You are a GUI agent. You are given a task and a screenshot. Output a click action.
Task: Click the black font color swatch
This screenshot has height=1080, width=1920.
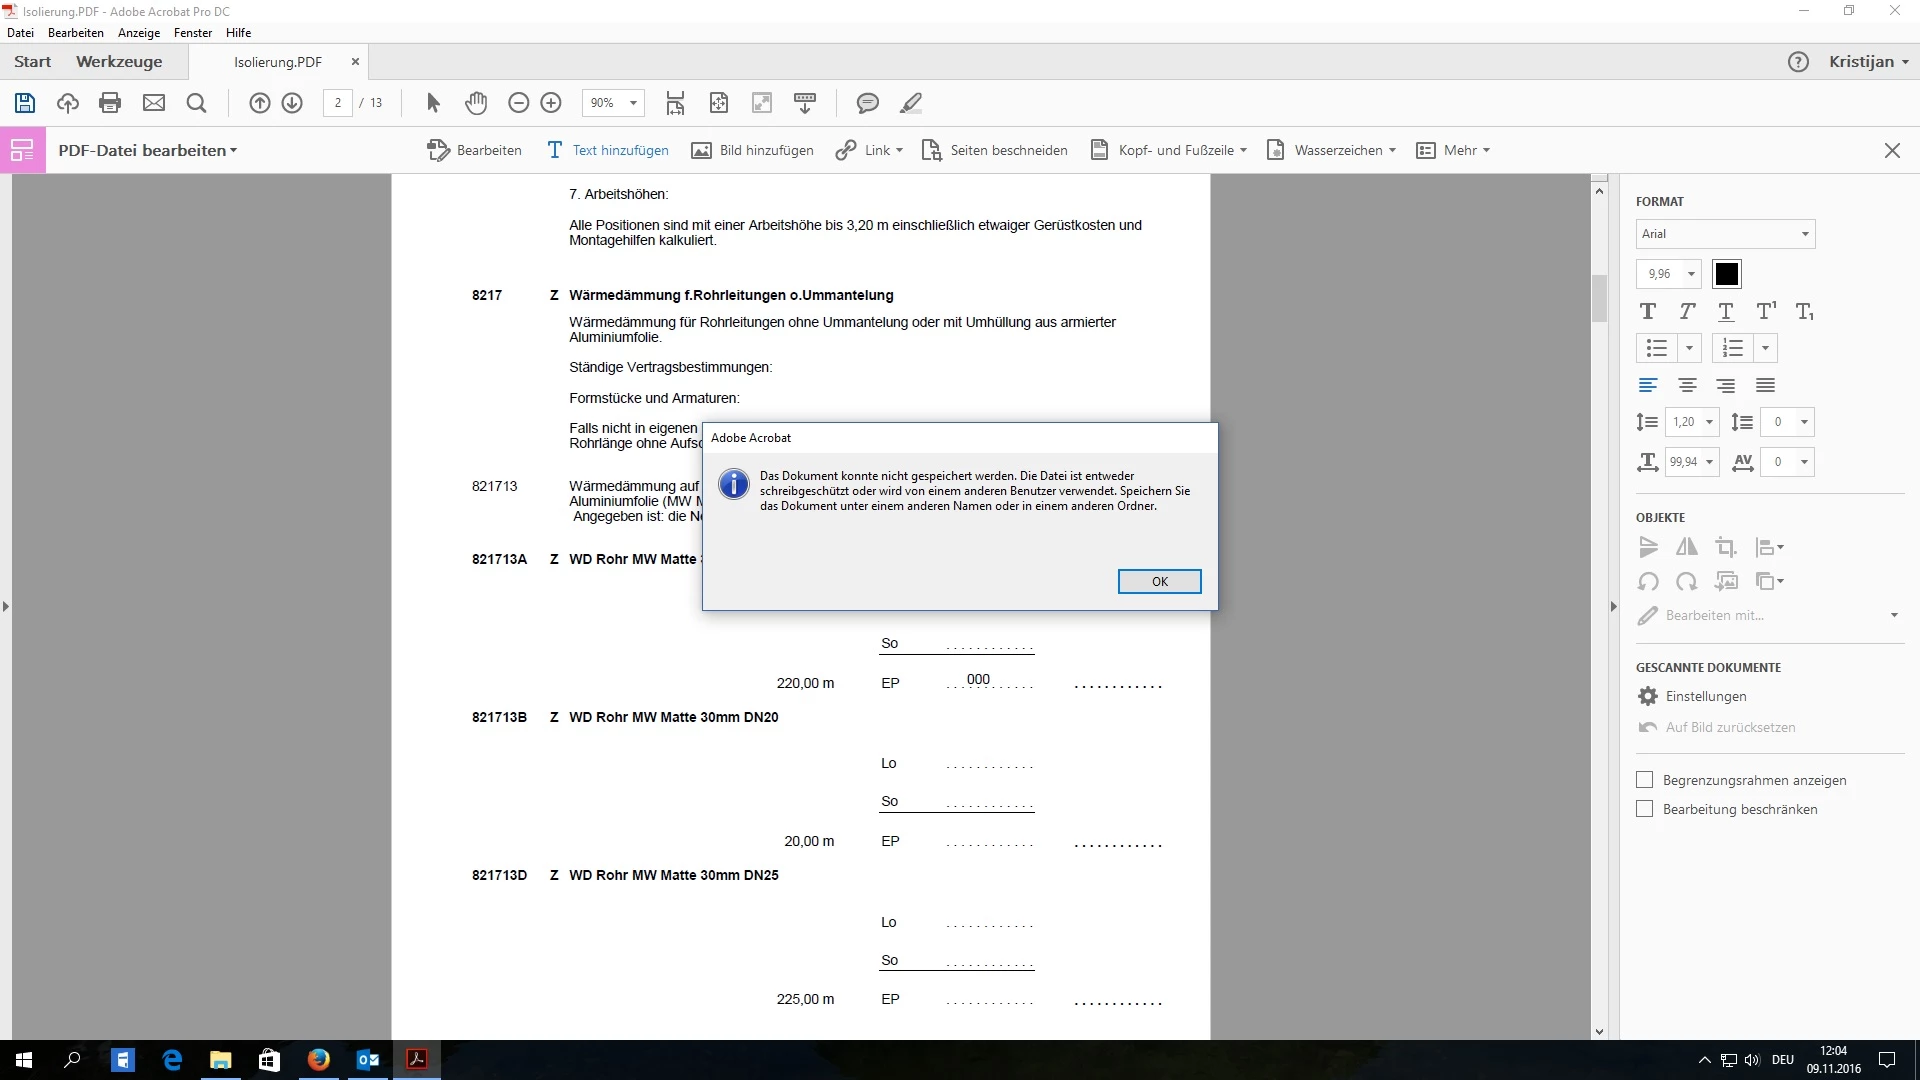point(1726,274)
